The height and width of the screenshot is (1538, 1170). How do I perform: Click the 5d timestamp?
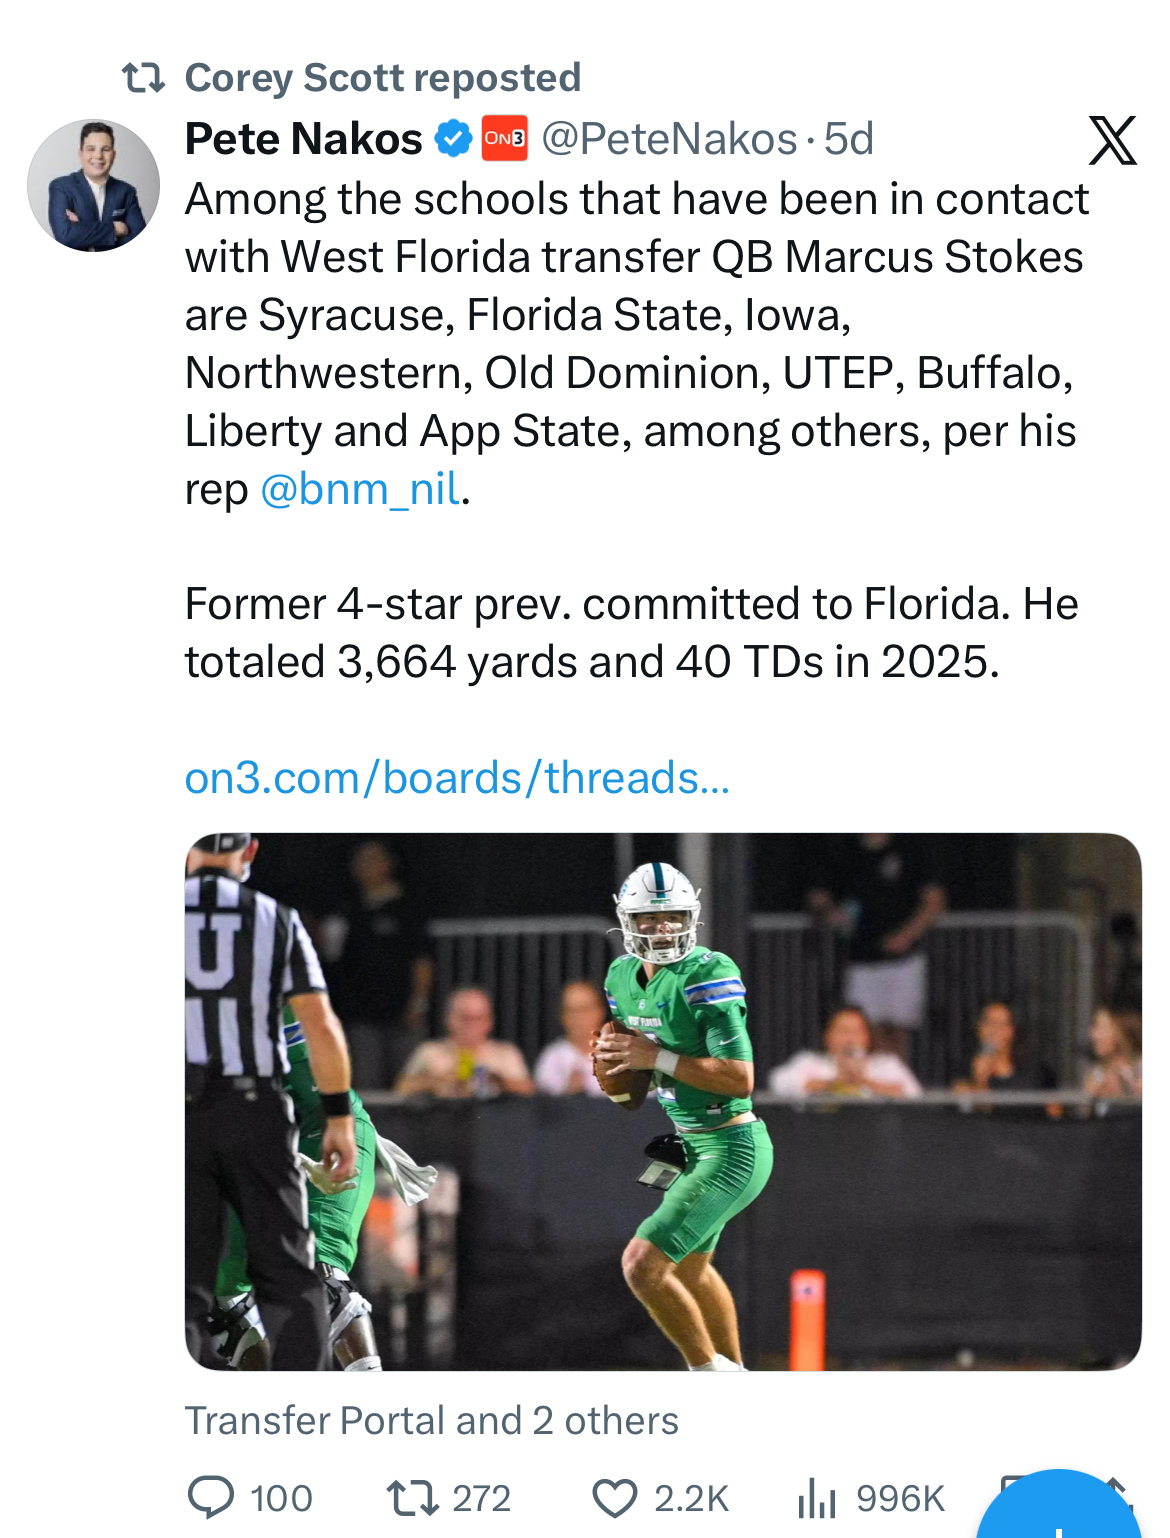pyautogui.click(x=849, y=139)
